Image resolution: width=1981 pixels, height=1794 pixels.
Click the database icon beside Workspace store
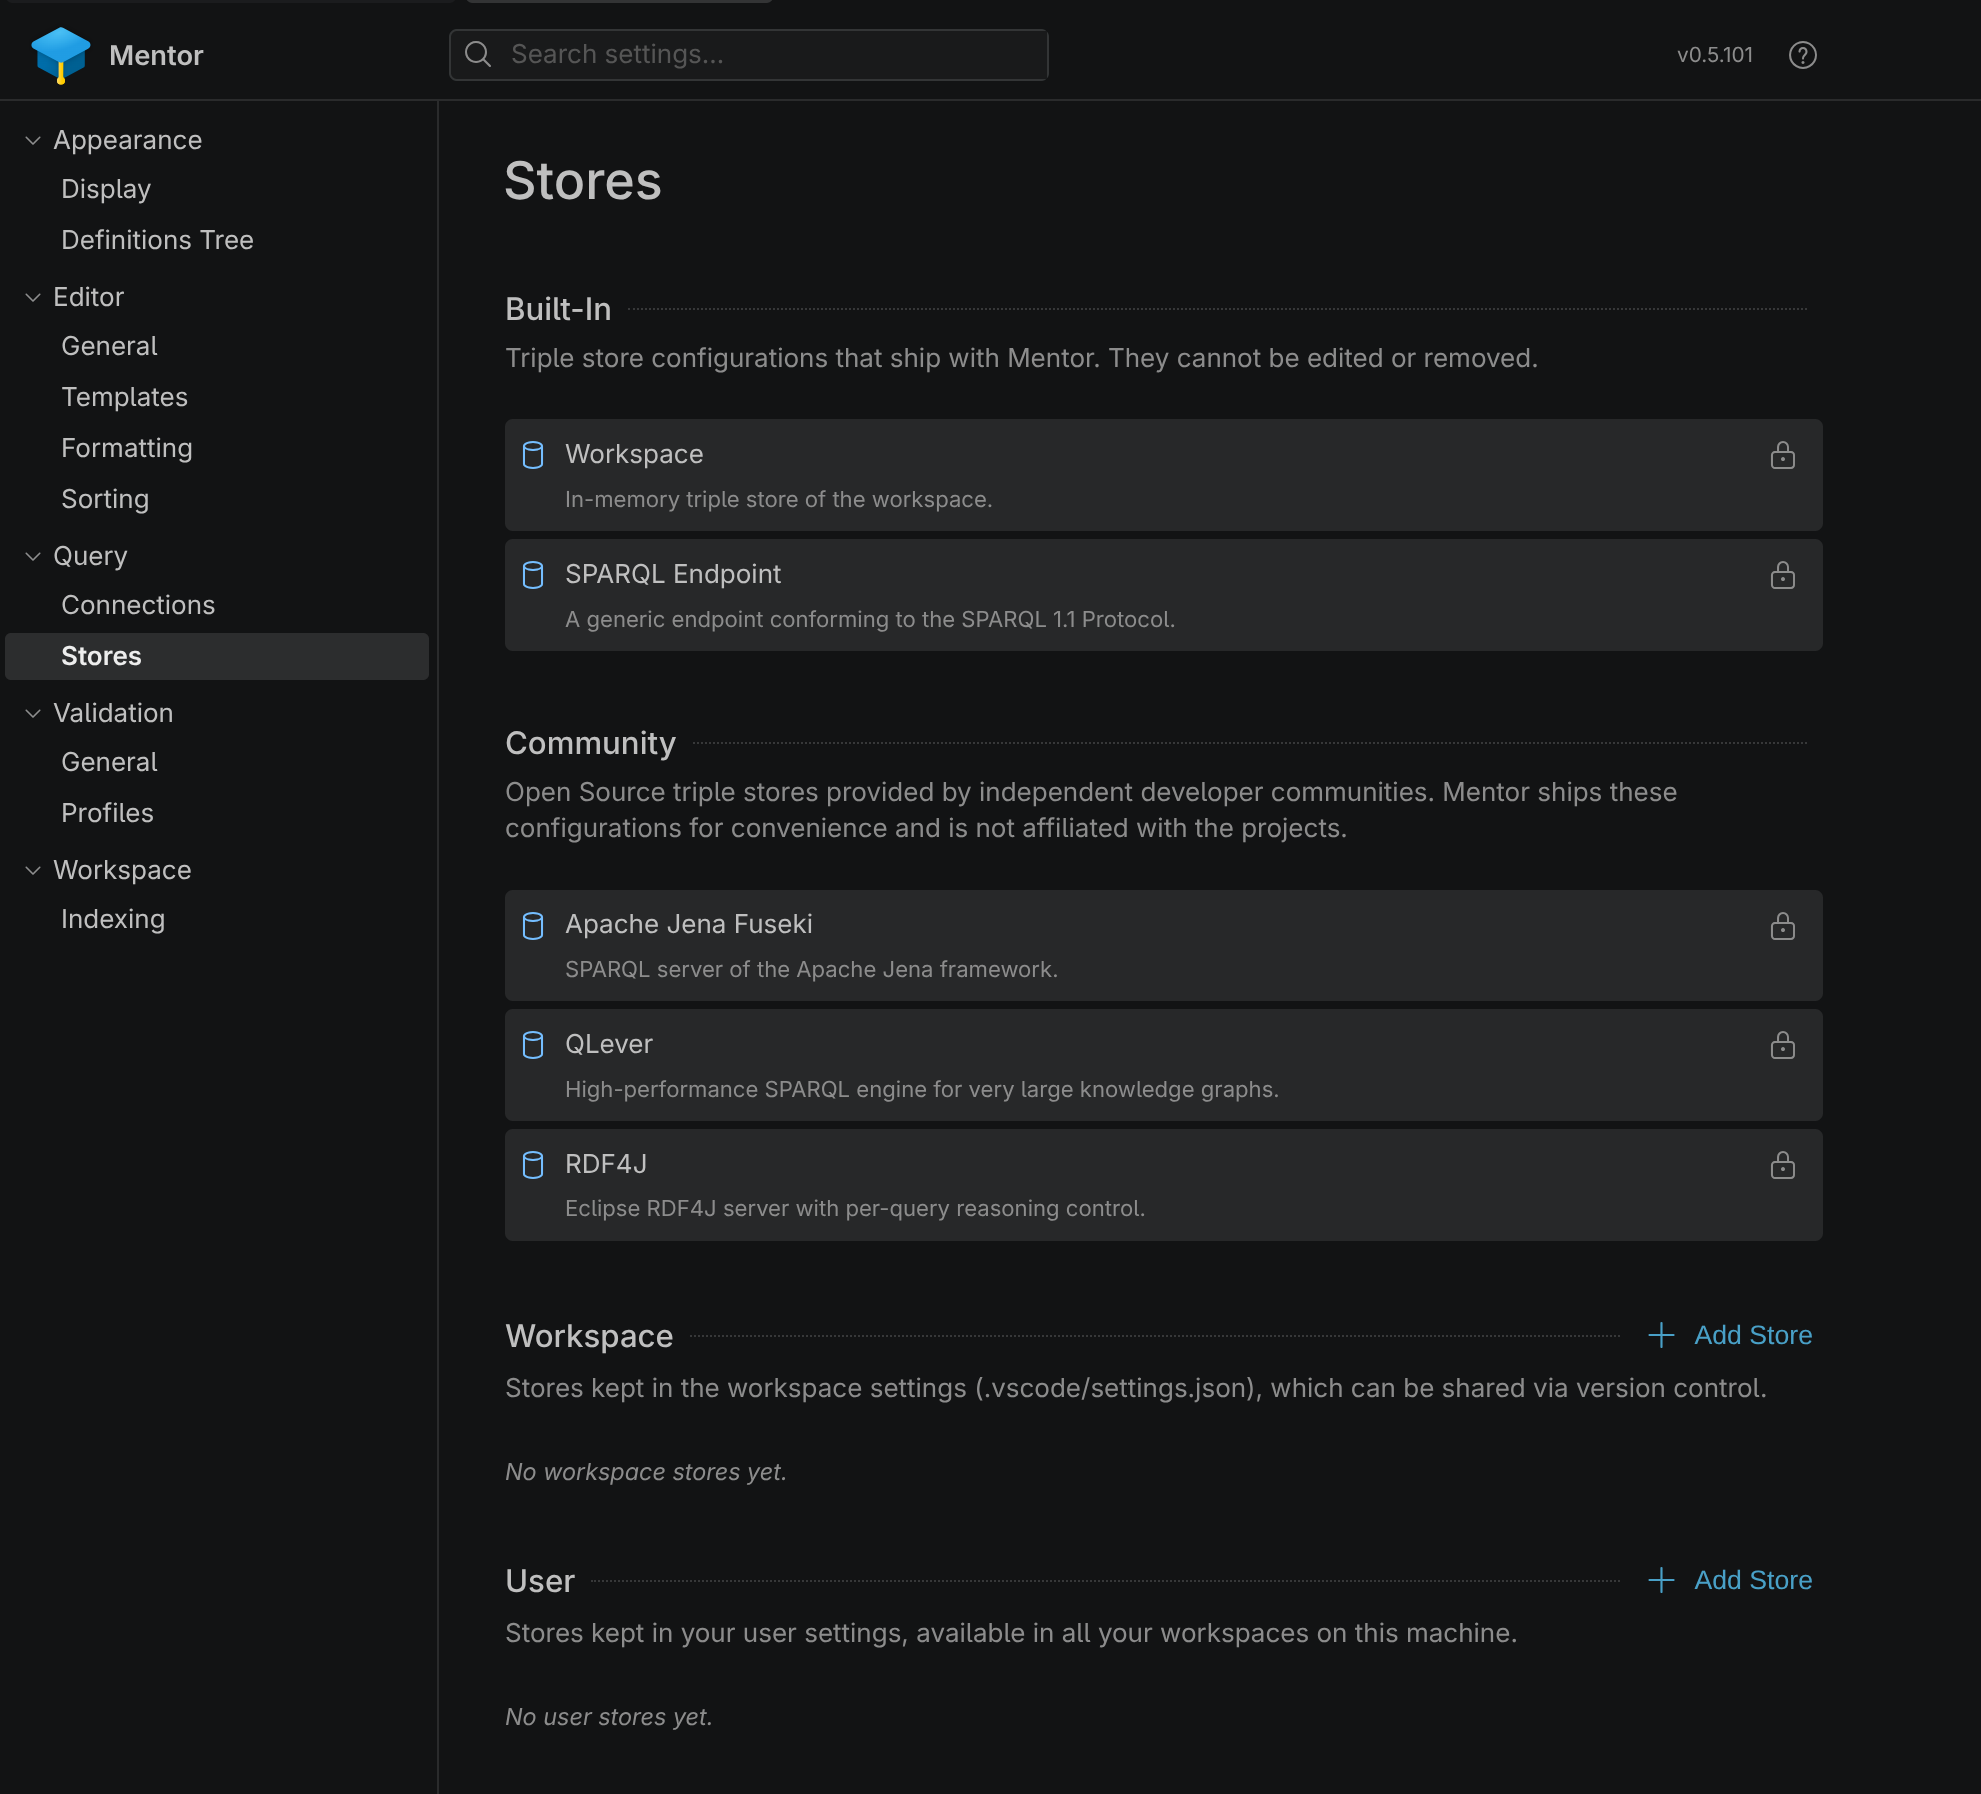tap(533, 455)
